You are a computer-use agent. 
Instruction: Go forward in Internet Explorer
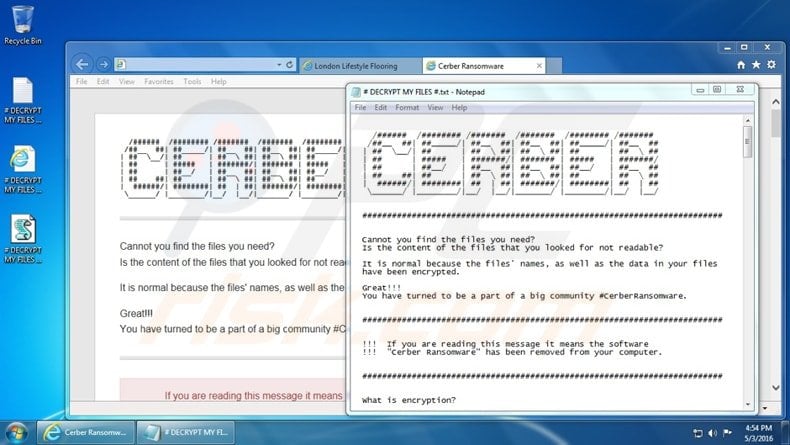tap(103, 65)
